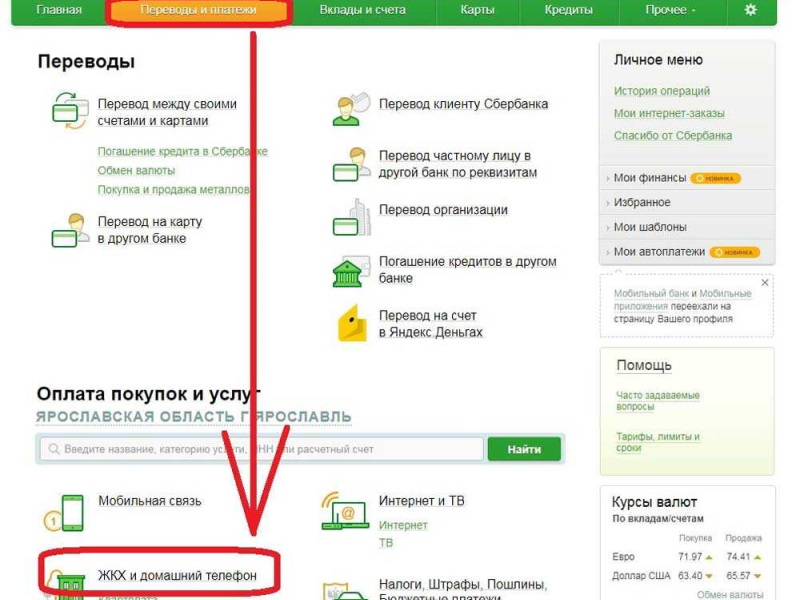Image resolution: width=800 pixels, height=600 pixels.
Task: Open the Вклады и счета tab
Action: [362, 10]
